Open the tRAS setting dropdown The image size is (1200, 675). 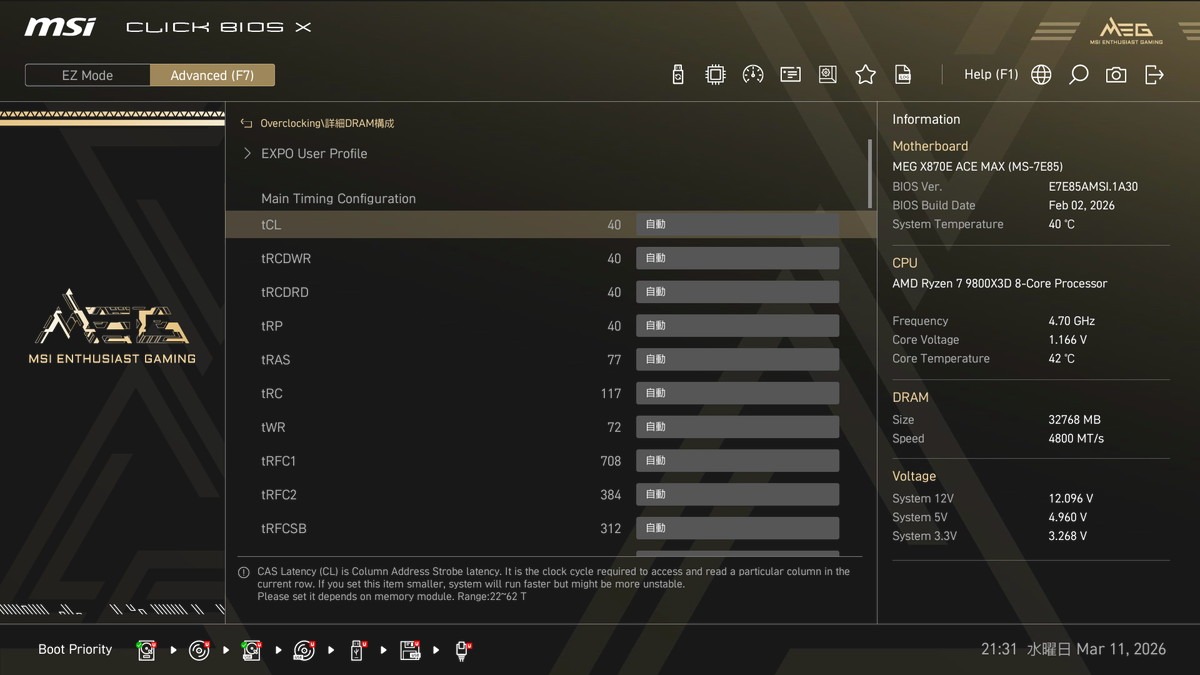coord(737,360)
